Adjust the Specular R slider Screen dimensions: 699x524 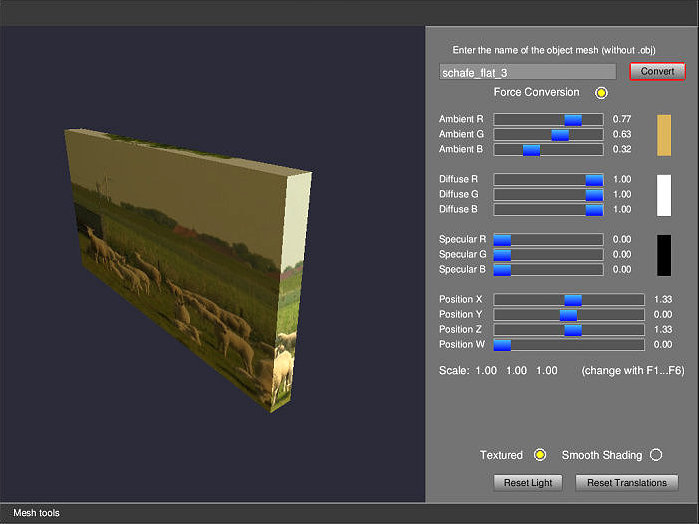point(548,240)
